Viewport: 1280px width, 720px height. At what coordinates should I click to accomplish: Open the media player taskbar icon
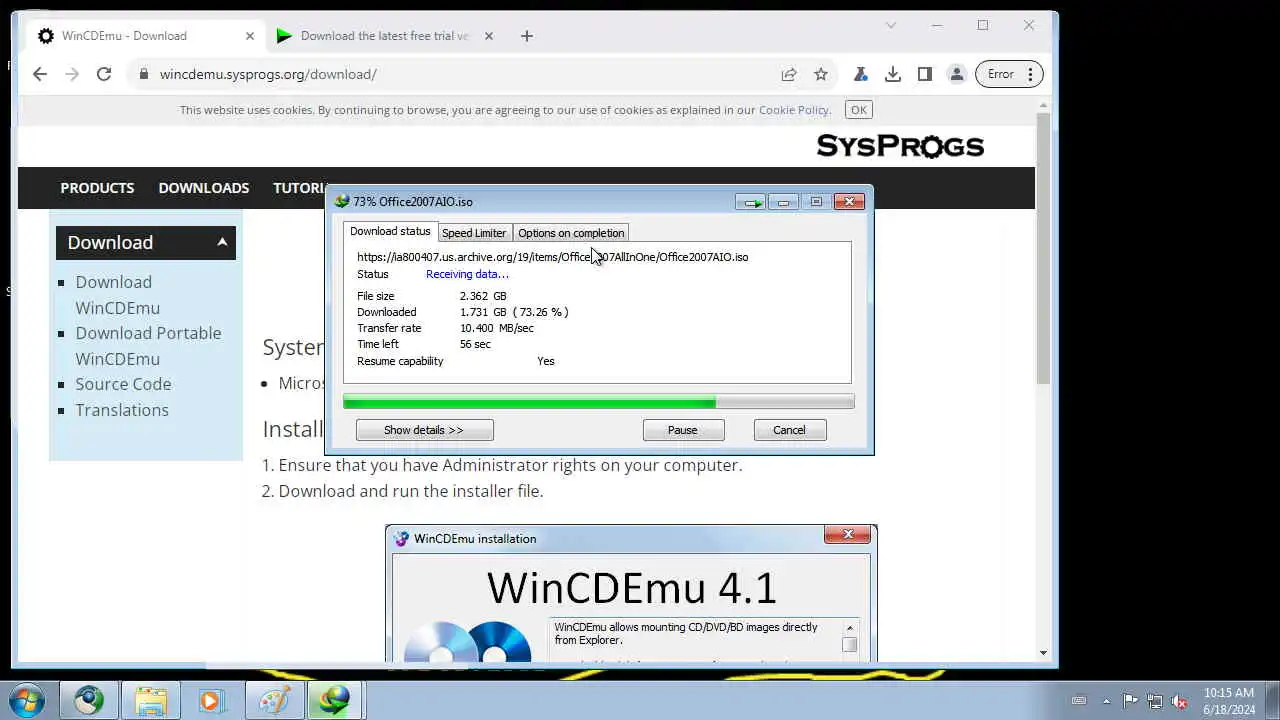point(212,700)
